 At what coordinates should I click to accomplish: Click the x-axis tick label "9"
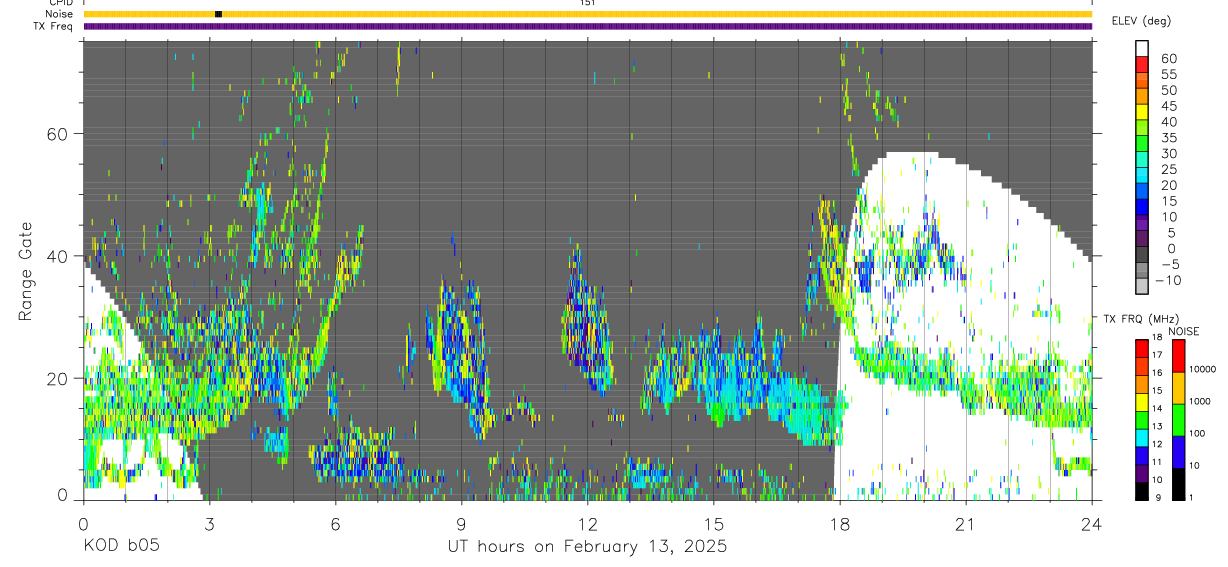pos(461,524)
